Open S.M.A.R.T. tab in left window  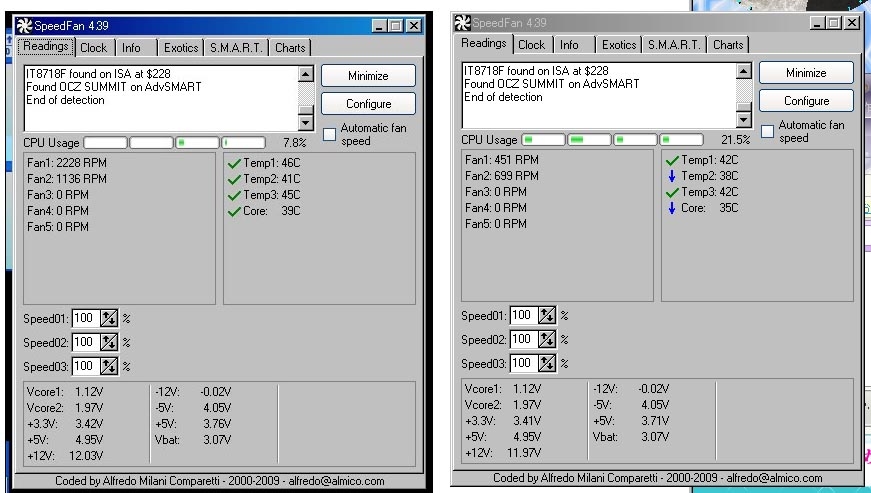[236, 48]
